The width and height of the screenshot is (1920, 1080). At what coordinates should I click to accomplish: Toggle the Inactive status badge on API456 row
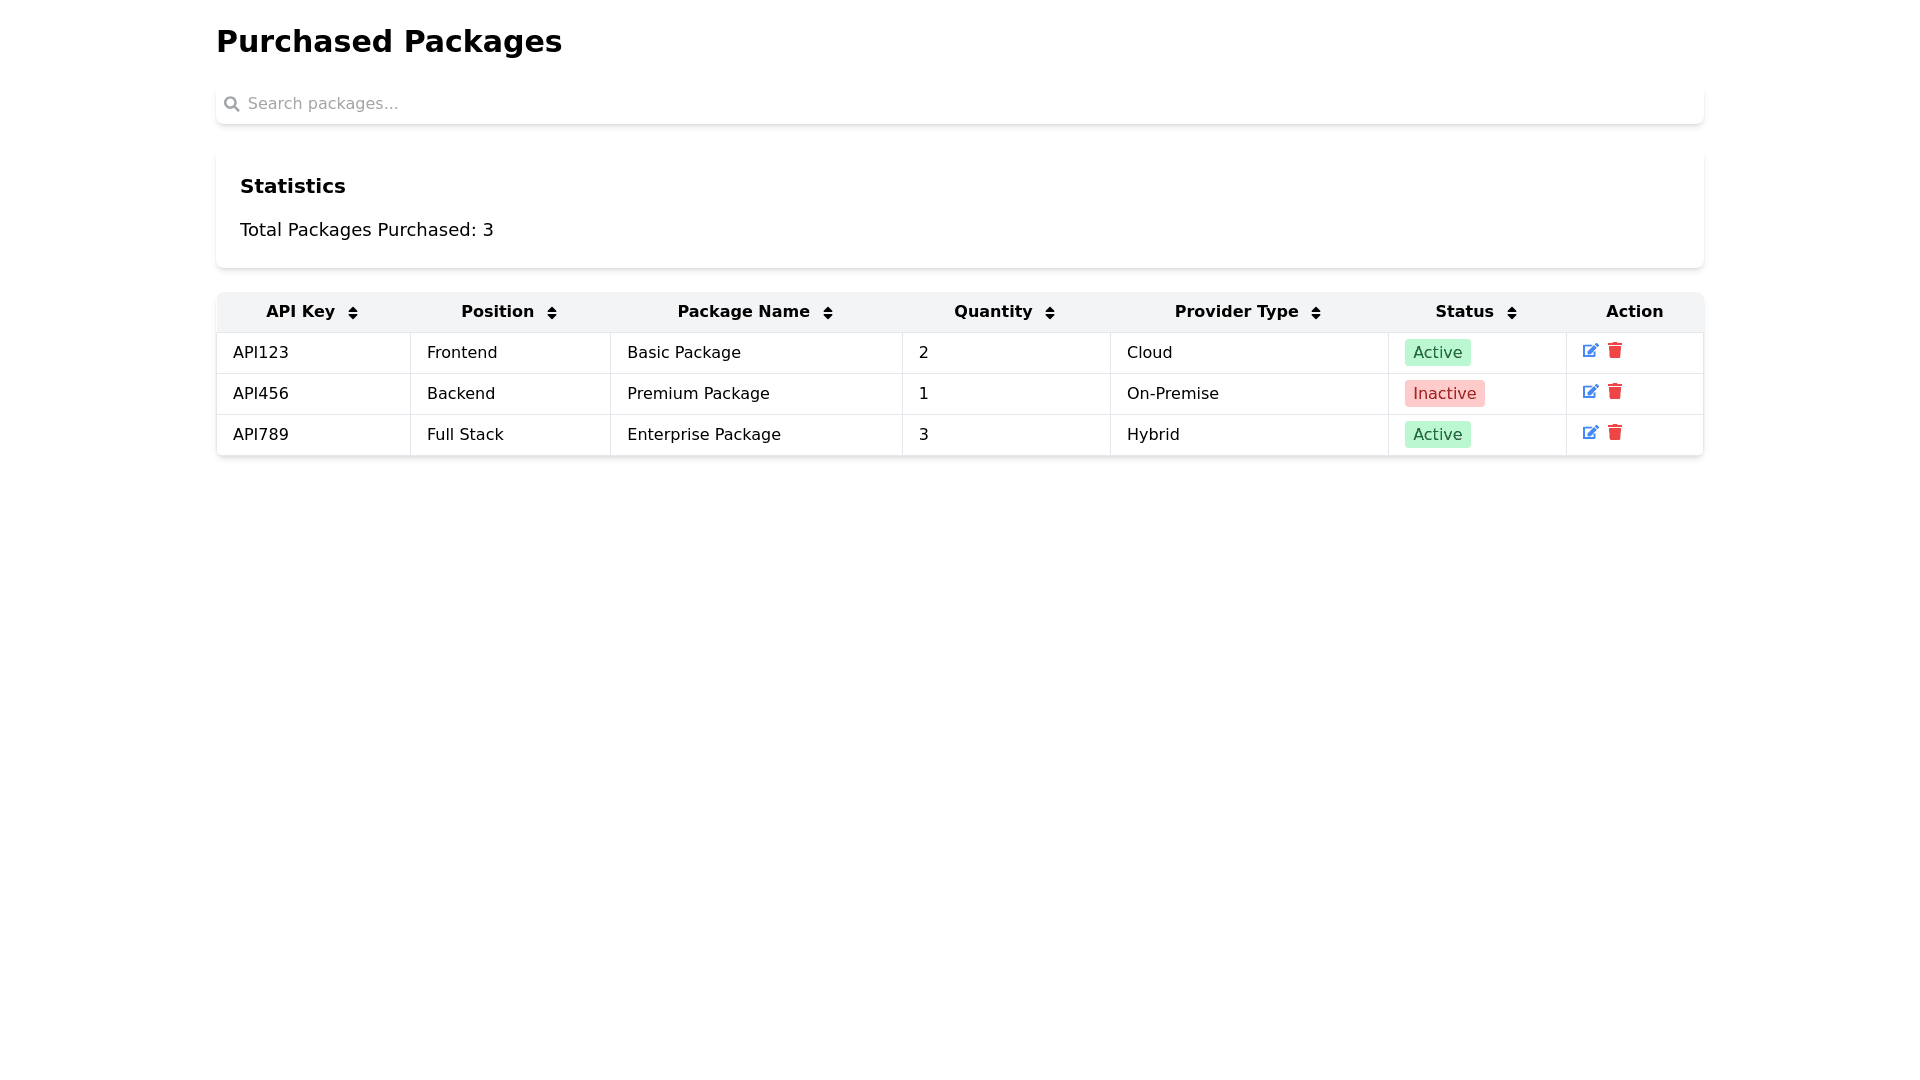click(1444, 393)
